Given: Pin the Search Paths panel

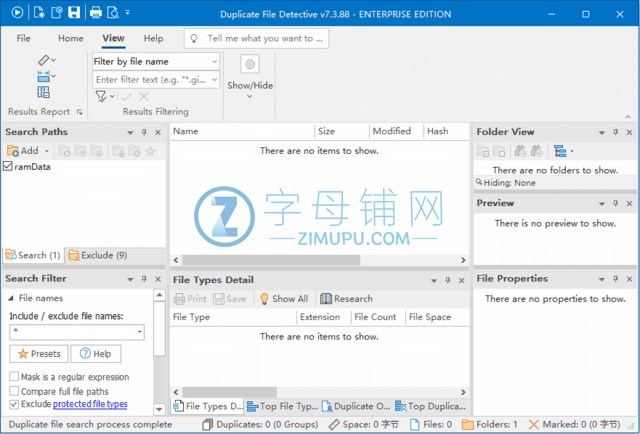Looking at the screenshot, I should pos(144,132).
